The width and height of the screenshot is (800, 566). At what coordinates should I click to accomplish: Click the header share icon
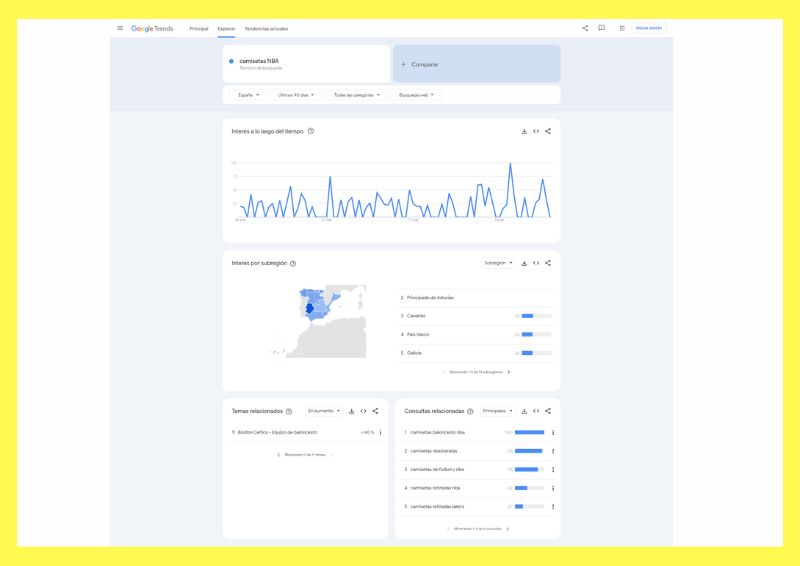(x=585, y=28)
